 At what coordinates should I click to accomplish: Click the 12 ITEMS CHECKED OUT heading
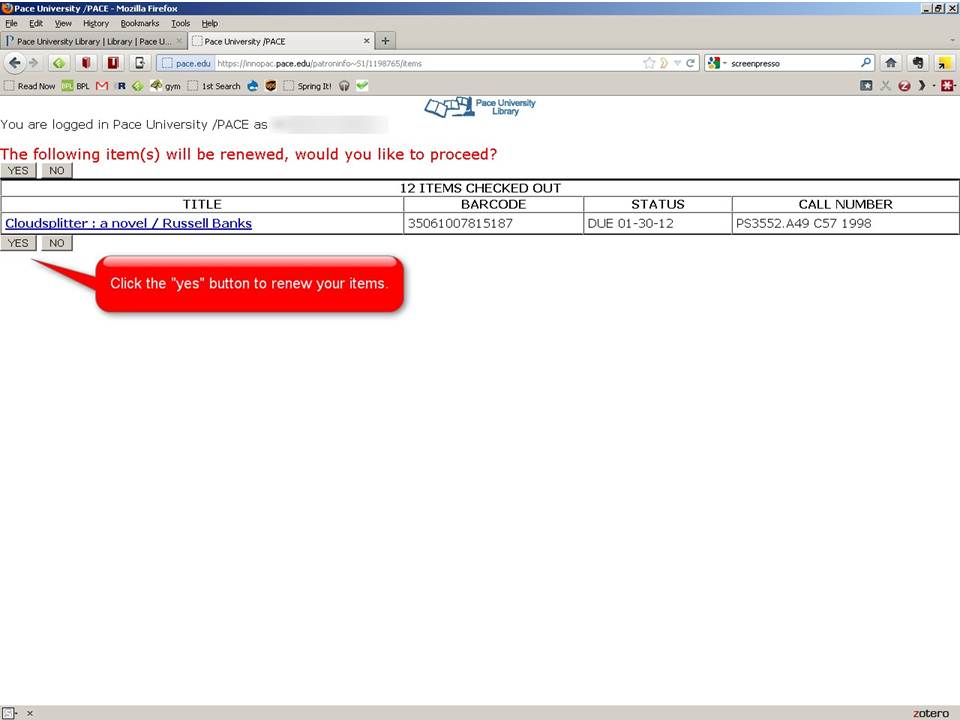480,188
